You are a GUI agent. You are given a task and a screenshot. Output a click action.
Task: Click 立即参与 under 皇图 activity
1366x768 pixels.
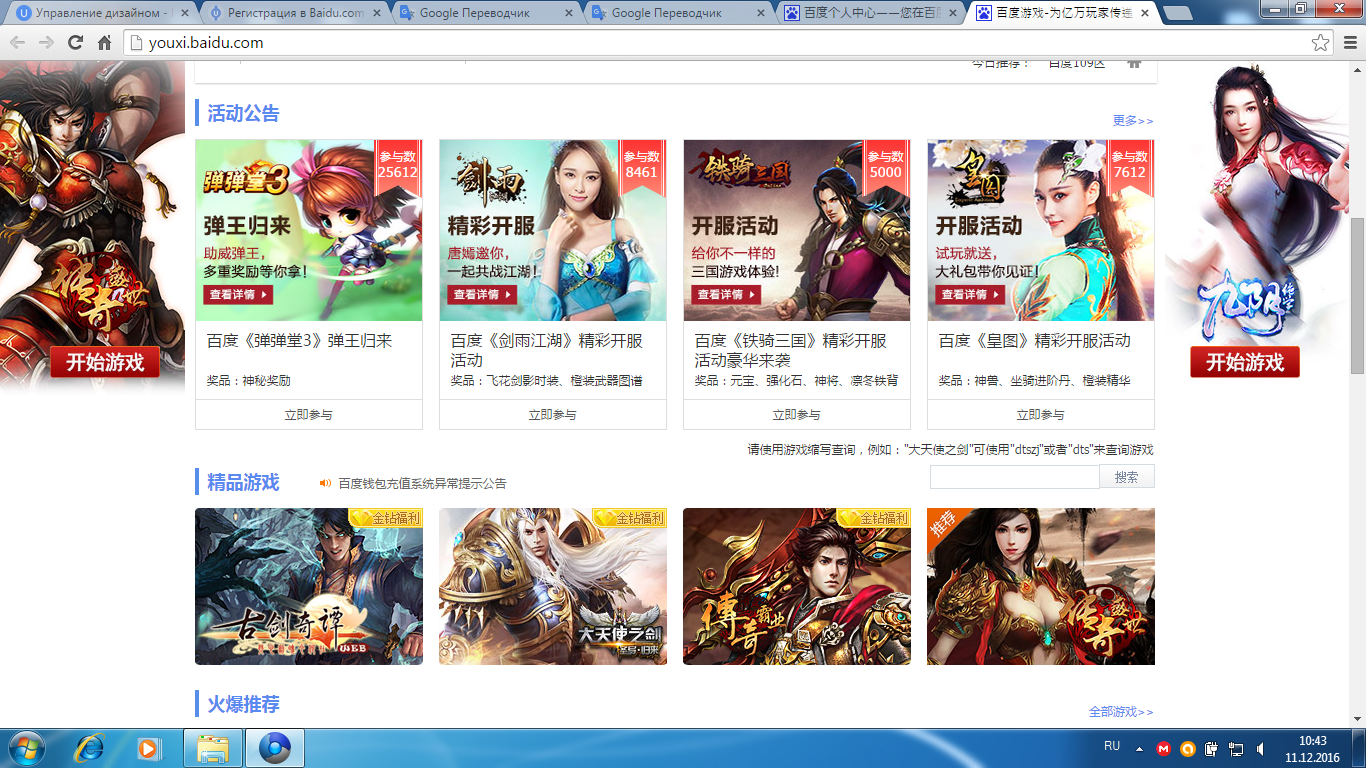[x=1041, y=414]
